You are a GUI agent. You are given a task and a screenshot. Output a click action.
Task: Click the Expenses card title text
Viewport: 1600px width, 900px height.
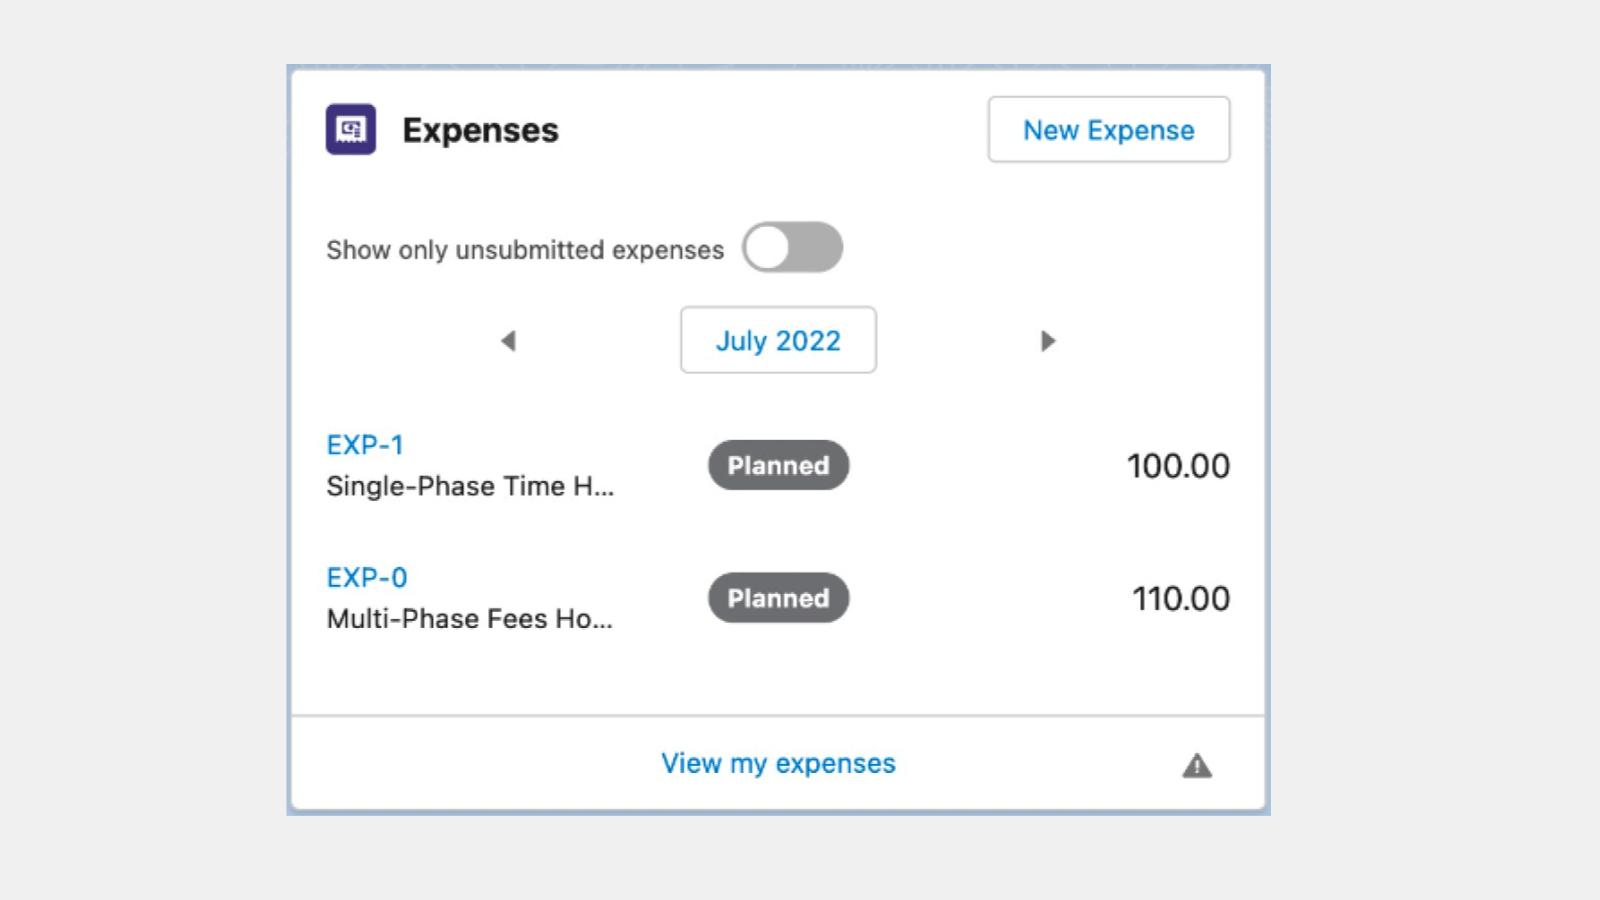click(x=480, y=130)
